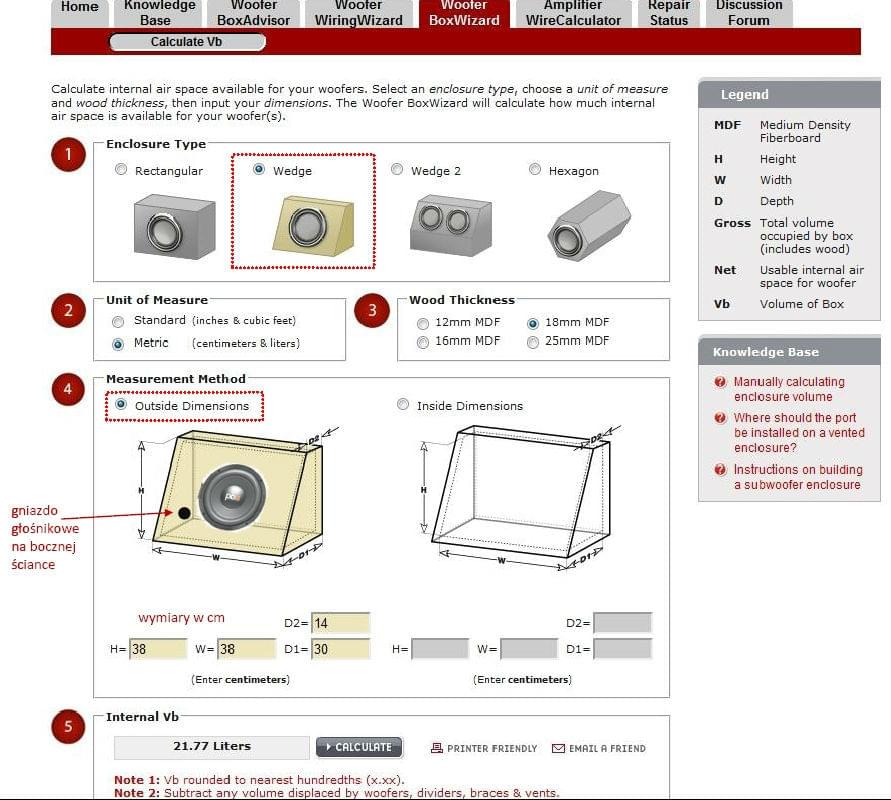Image resolution: width=891 pixels, height=800 pixels.
Task: Click the Rectangular enclosure box image
Action: [174, 227]
